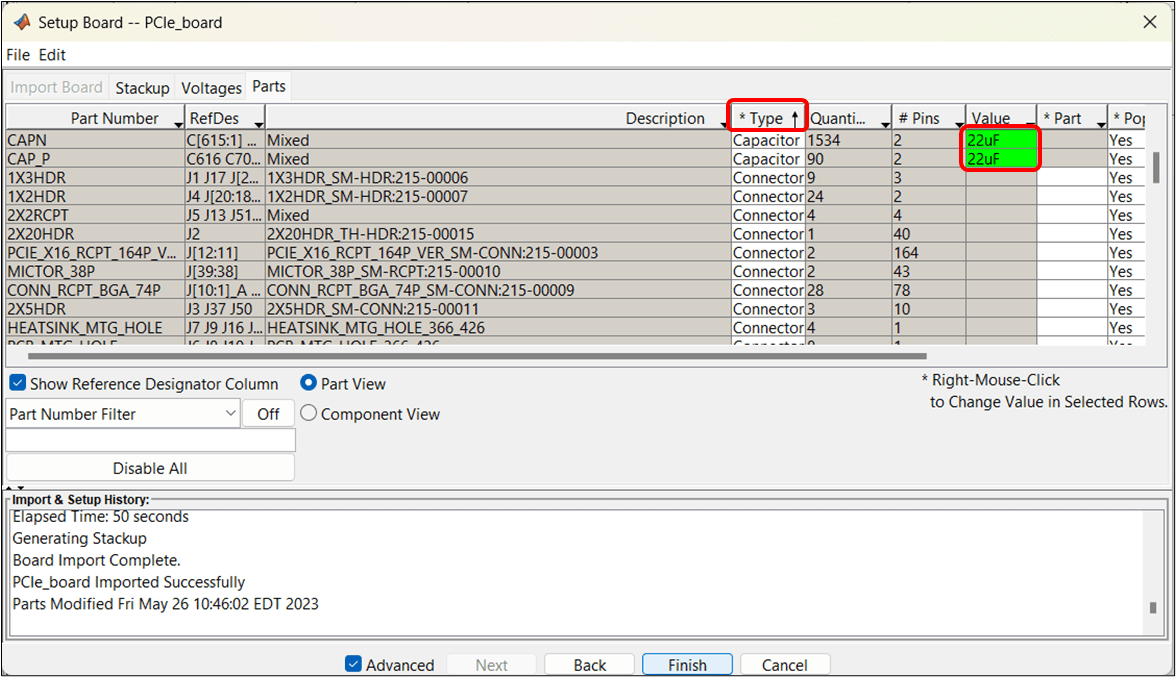
Task: Click the "Parts Modified Fri May 26" history line
Action: click(x=165, y=604)
